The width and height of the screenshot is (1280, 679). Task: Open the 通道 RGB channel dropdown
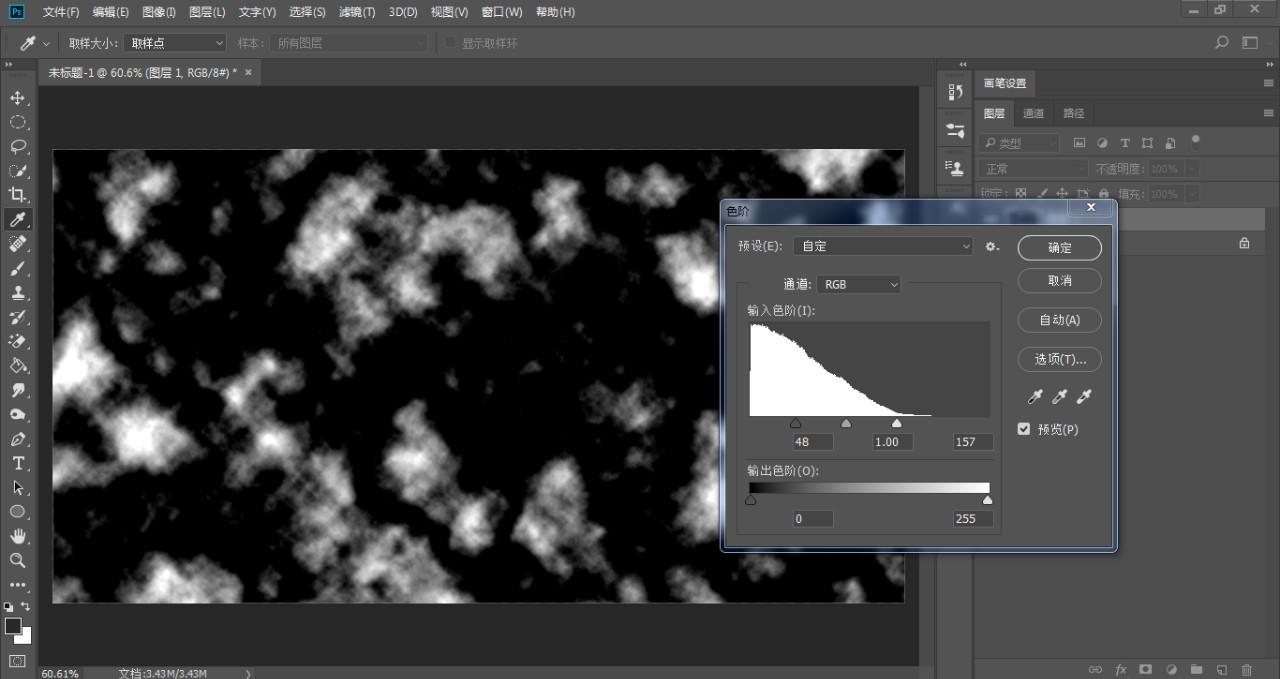859,285
